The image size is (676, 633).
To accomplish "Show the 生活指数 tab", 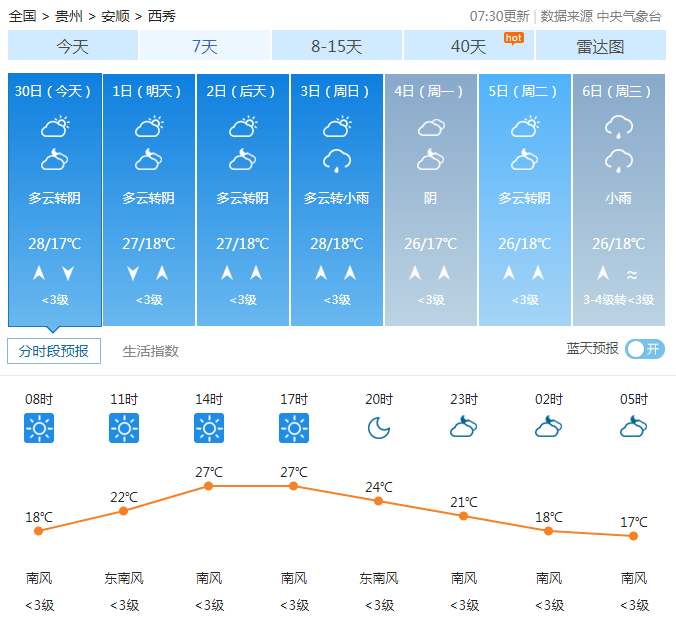I will 150,351.
